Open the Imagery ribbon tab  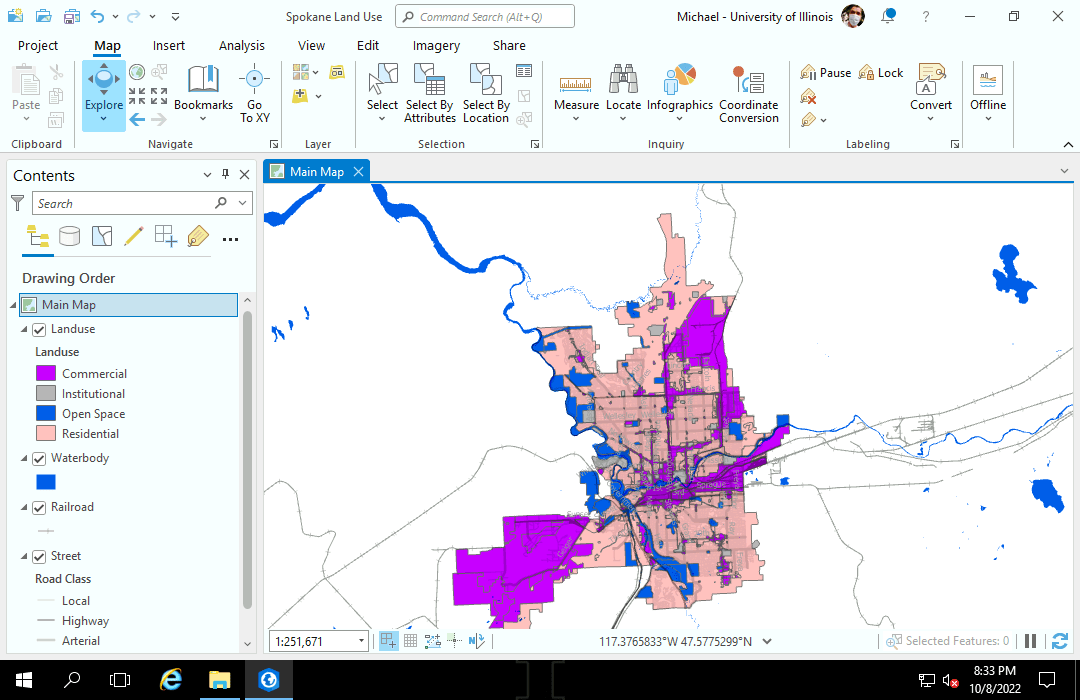[436, 45]
